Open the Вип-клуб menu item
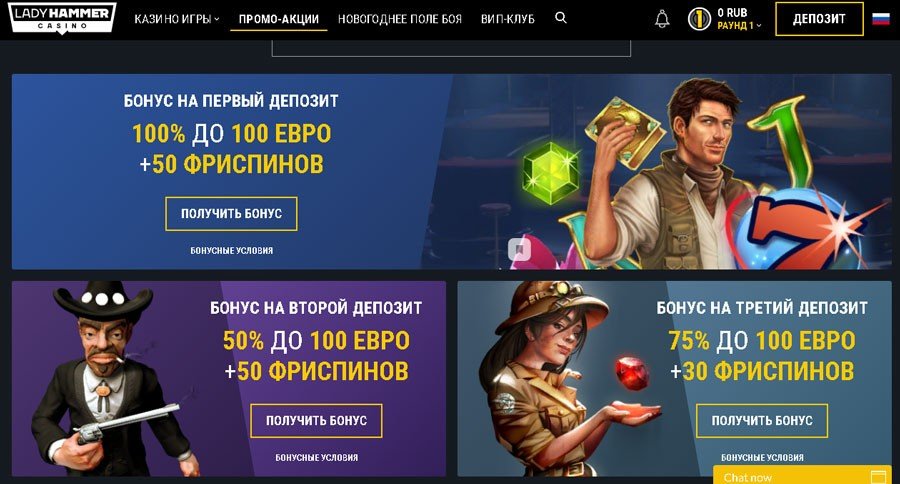 pyautogui.click(x=507, y=19)
